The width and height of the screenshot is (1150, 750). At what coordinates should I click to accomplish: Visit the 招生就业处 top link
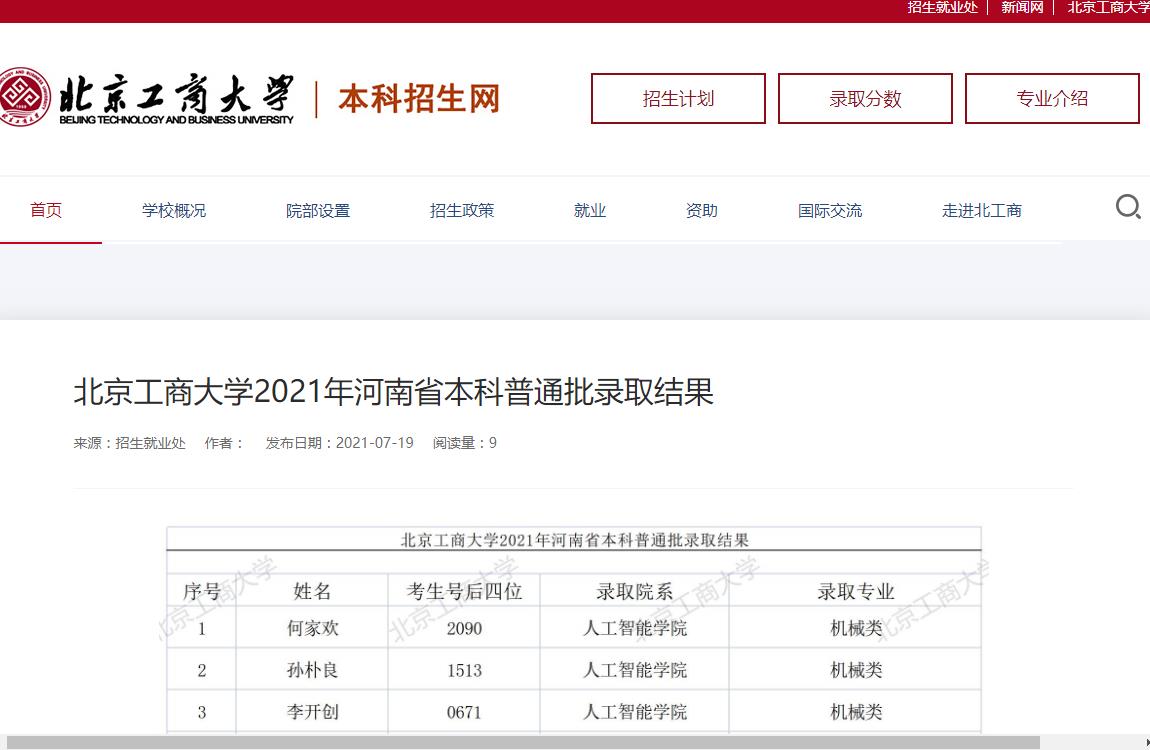tap(942, 7)
